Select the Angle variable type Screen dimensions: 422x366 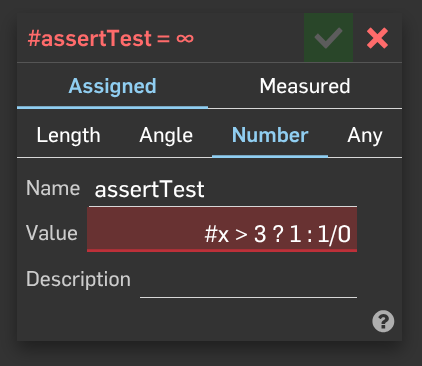click(166, 135)
